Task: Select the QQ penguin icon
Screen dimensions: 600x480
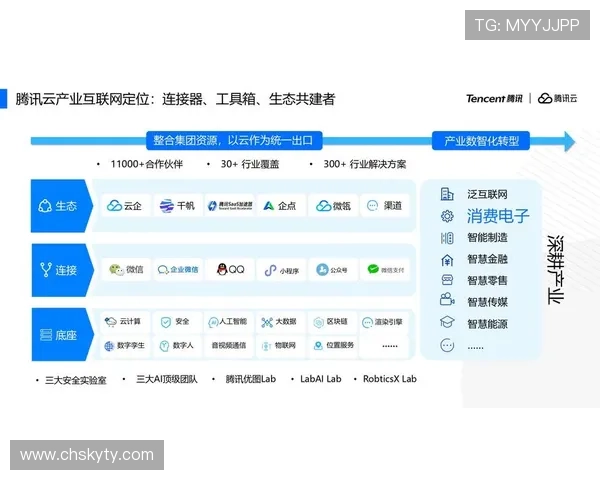Action: [222, 269]
